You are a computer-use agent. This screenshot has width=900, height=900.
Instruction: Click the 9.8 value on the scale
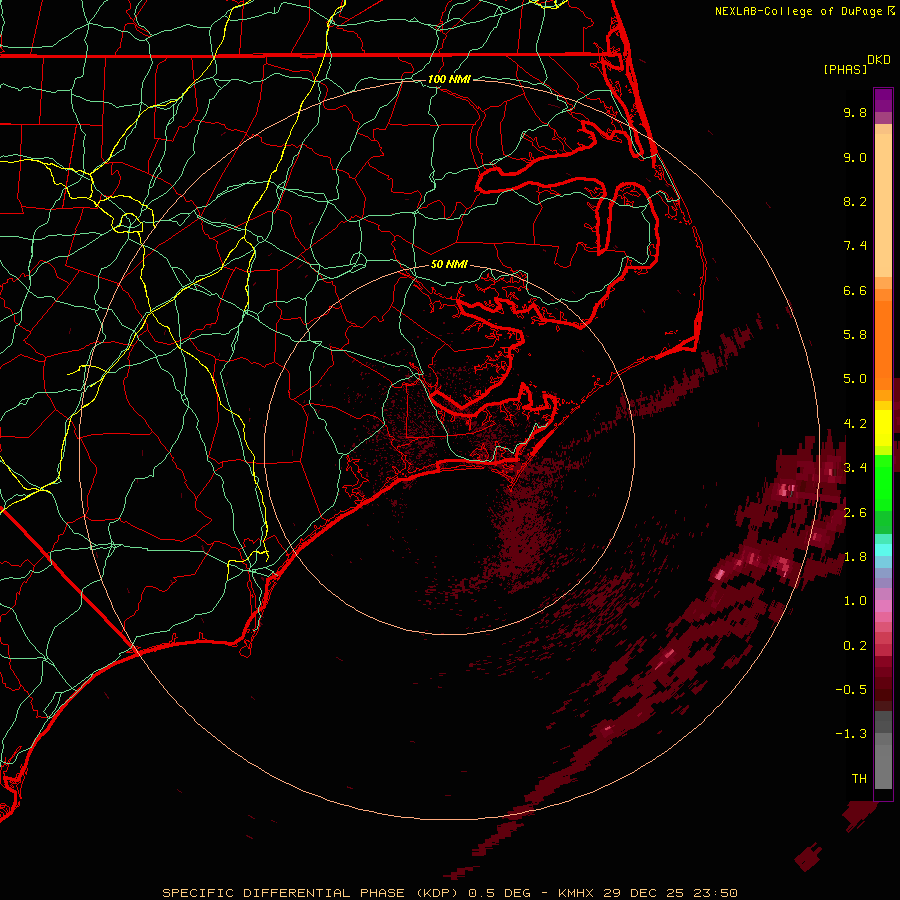855,112
